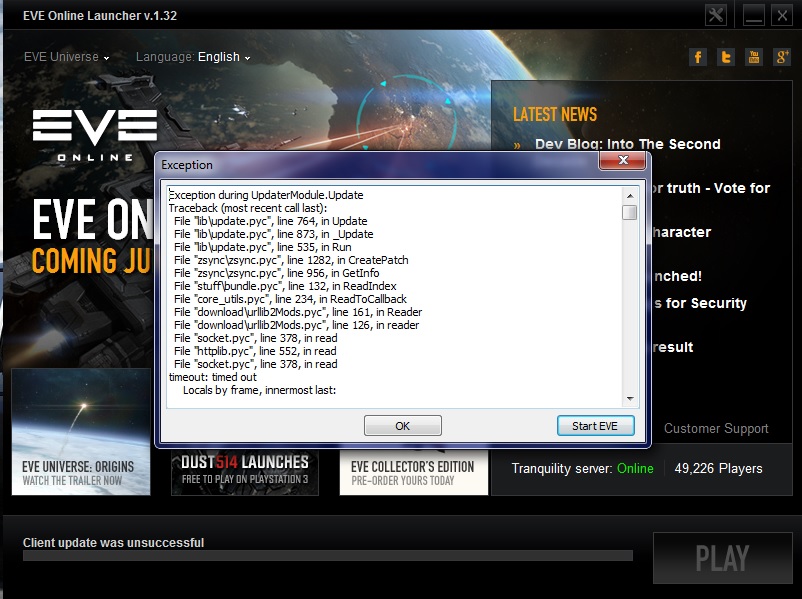Close the EVE Online Launcher window
Viewport: 802px width, 599px height.
[x=782, y=15]
